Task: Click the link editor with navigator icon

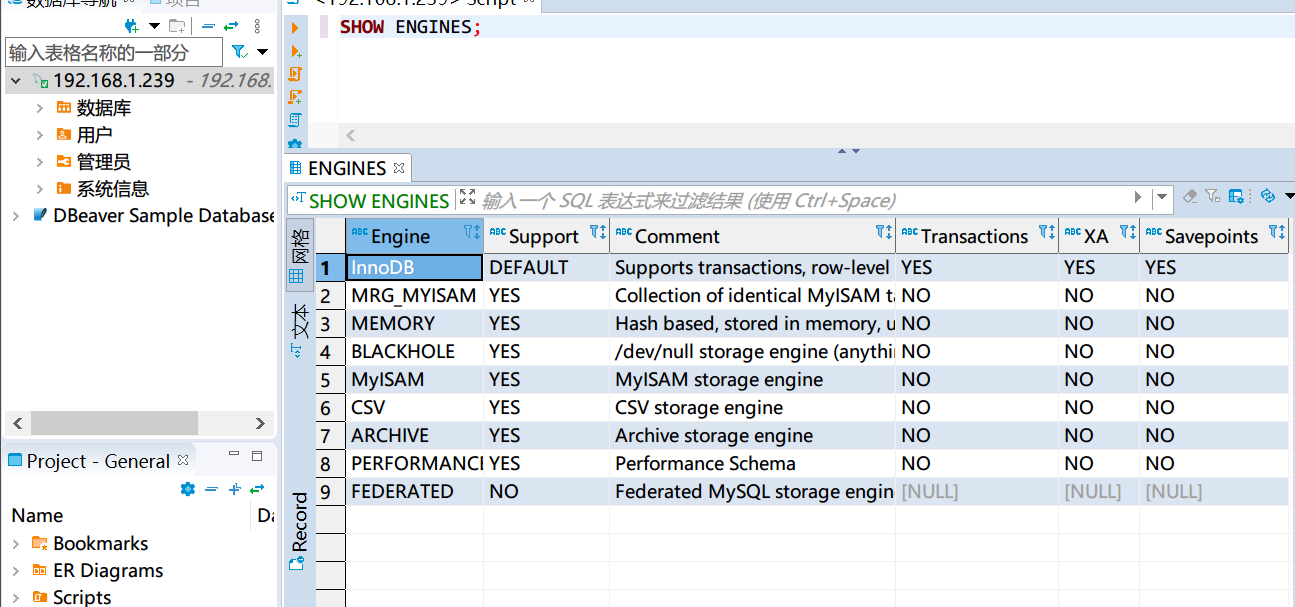Action: click(230, 27)
